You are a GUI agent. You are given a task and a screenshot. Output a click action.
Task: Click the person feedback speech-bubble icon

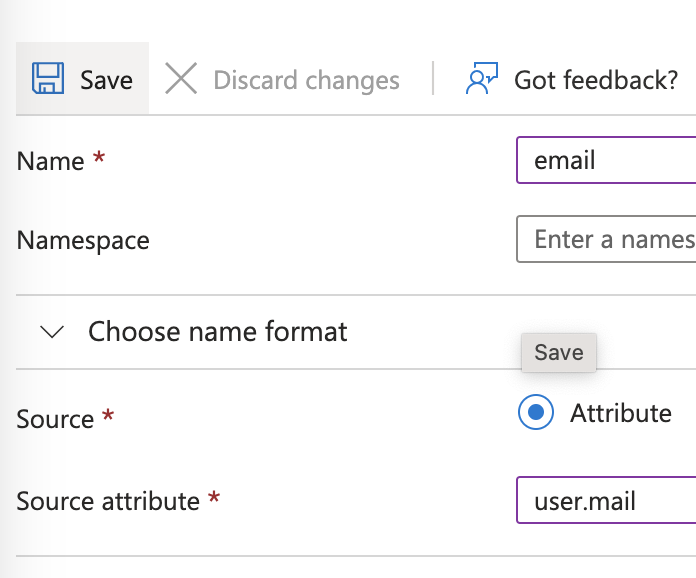pos(482,78)
